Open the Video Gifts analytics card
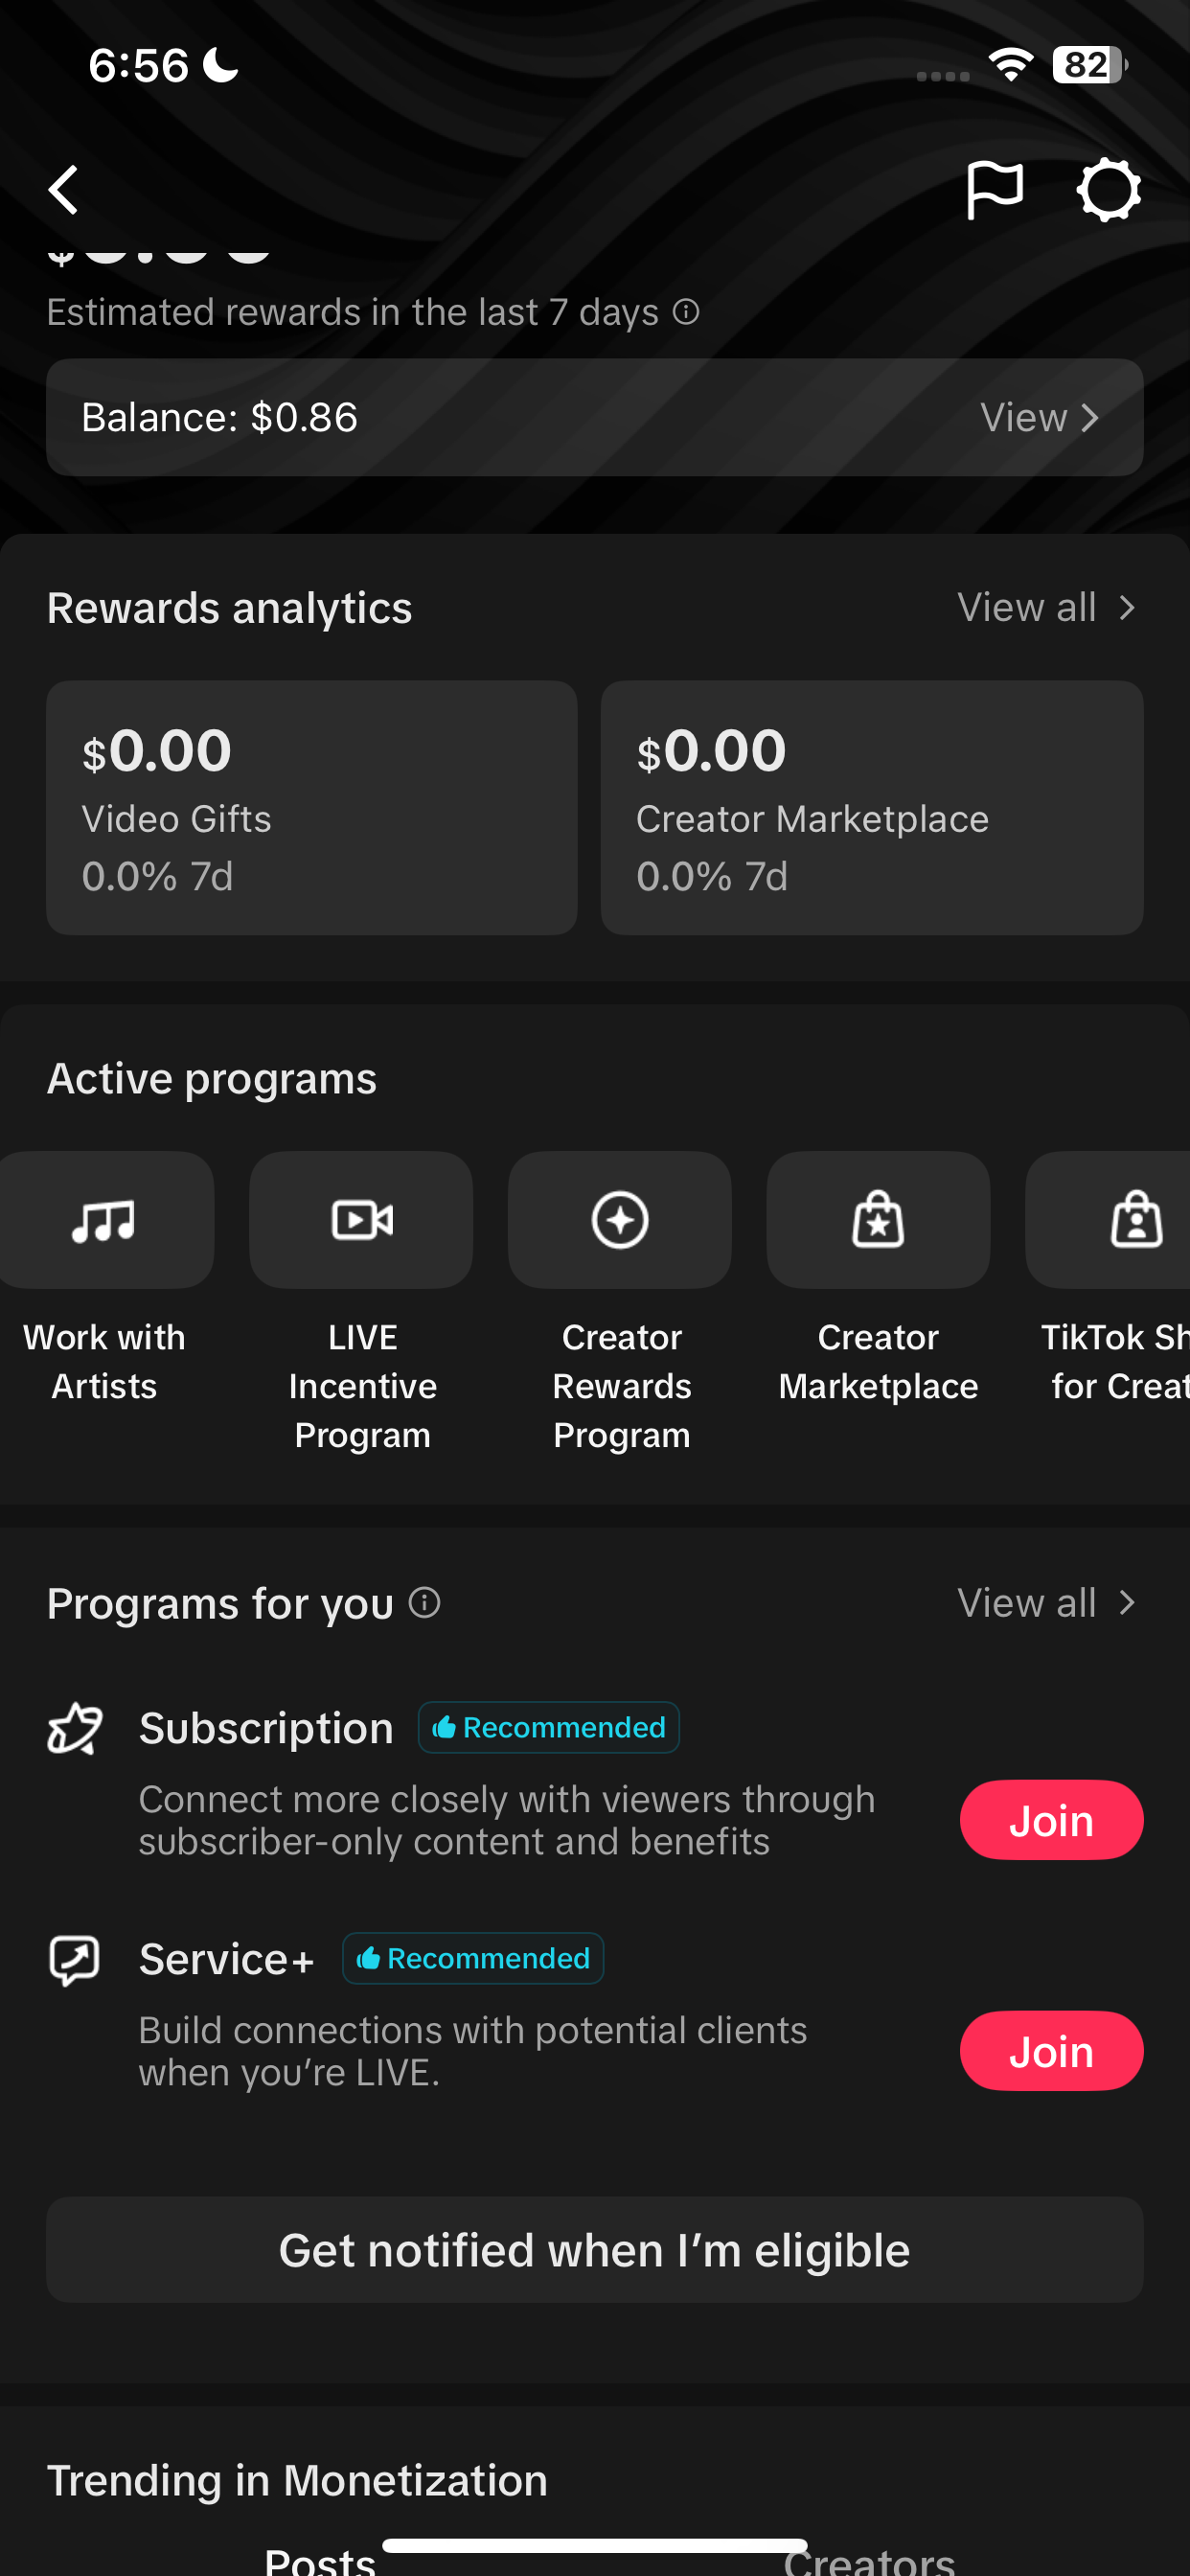The image size is (1190, 2576). pyautogui.click(x=311, y=808)
